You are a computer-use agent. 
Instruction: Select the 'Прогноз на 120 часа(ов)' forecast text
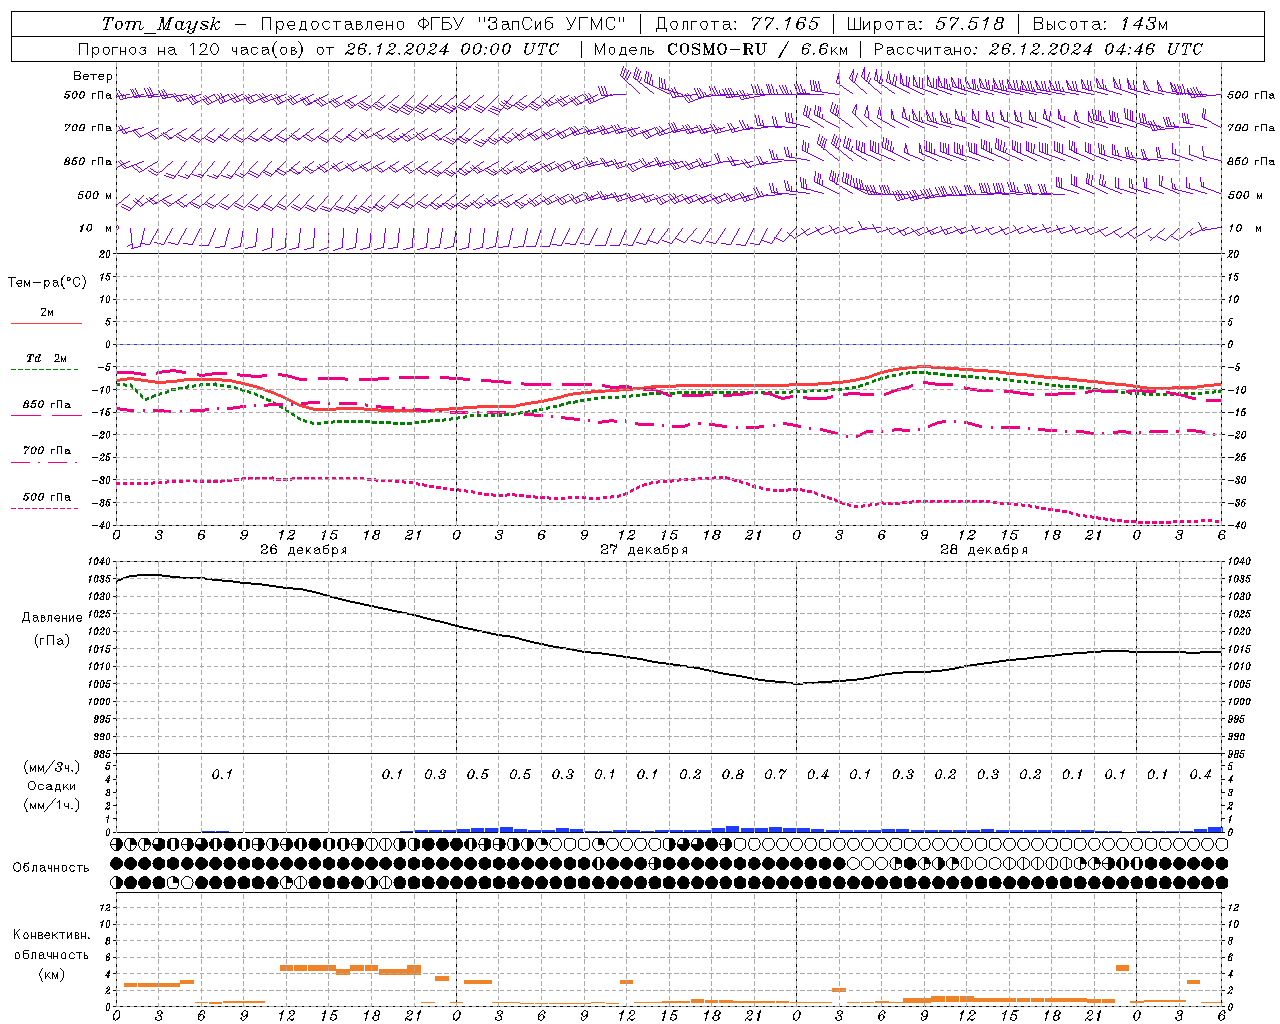pos(192,49)
